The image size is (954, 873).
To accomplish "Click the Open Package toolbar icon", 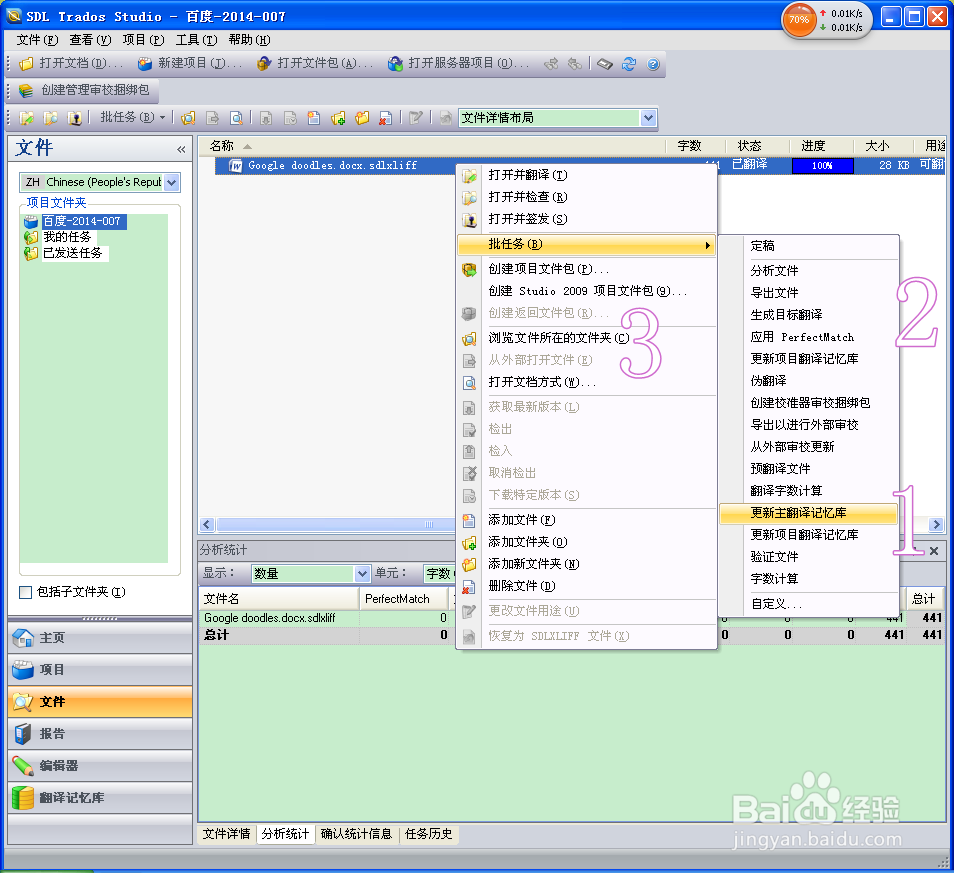I will (263, 63).
